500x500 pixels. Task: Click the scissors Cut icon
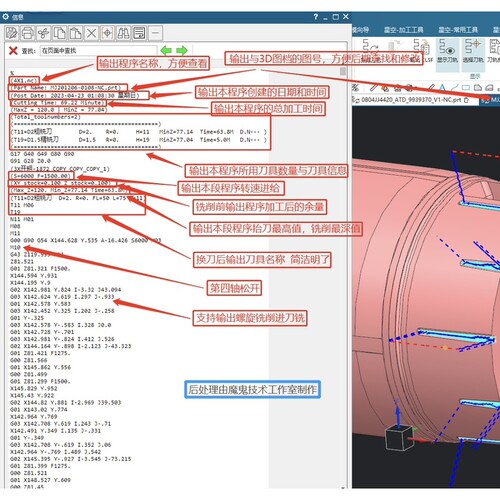[43, 33]
